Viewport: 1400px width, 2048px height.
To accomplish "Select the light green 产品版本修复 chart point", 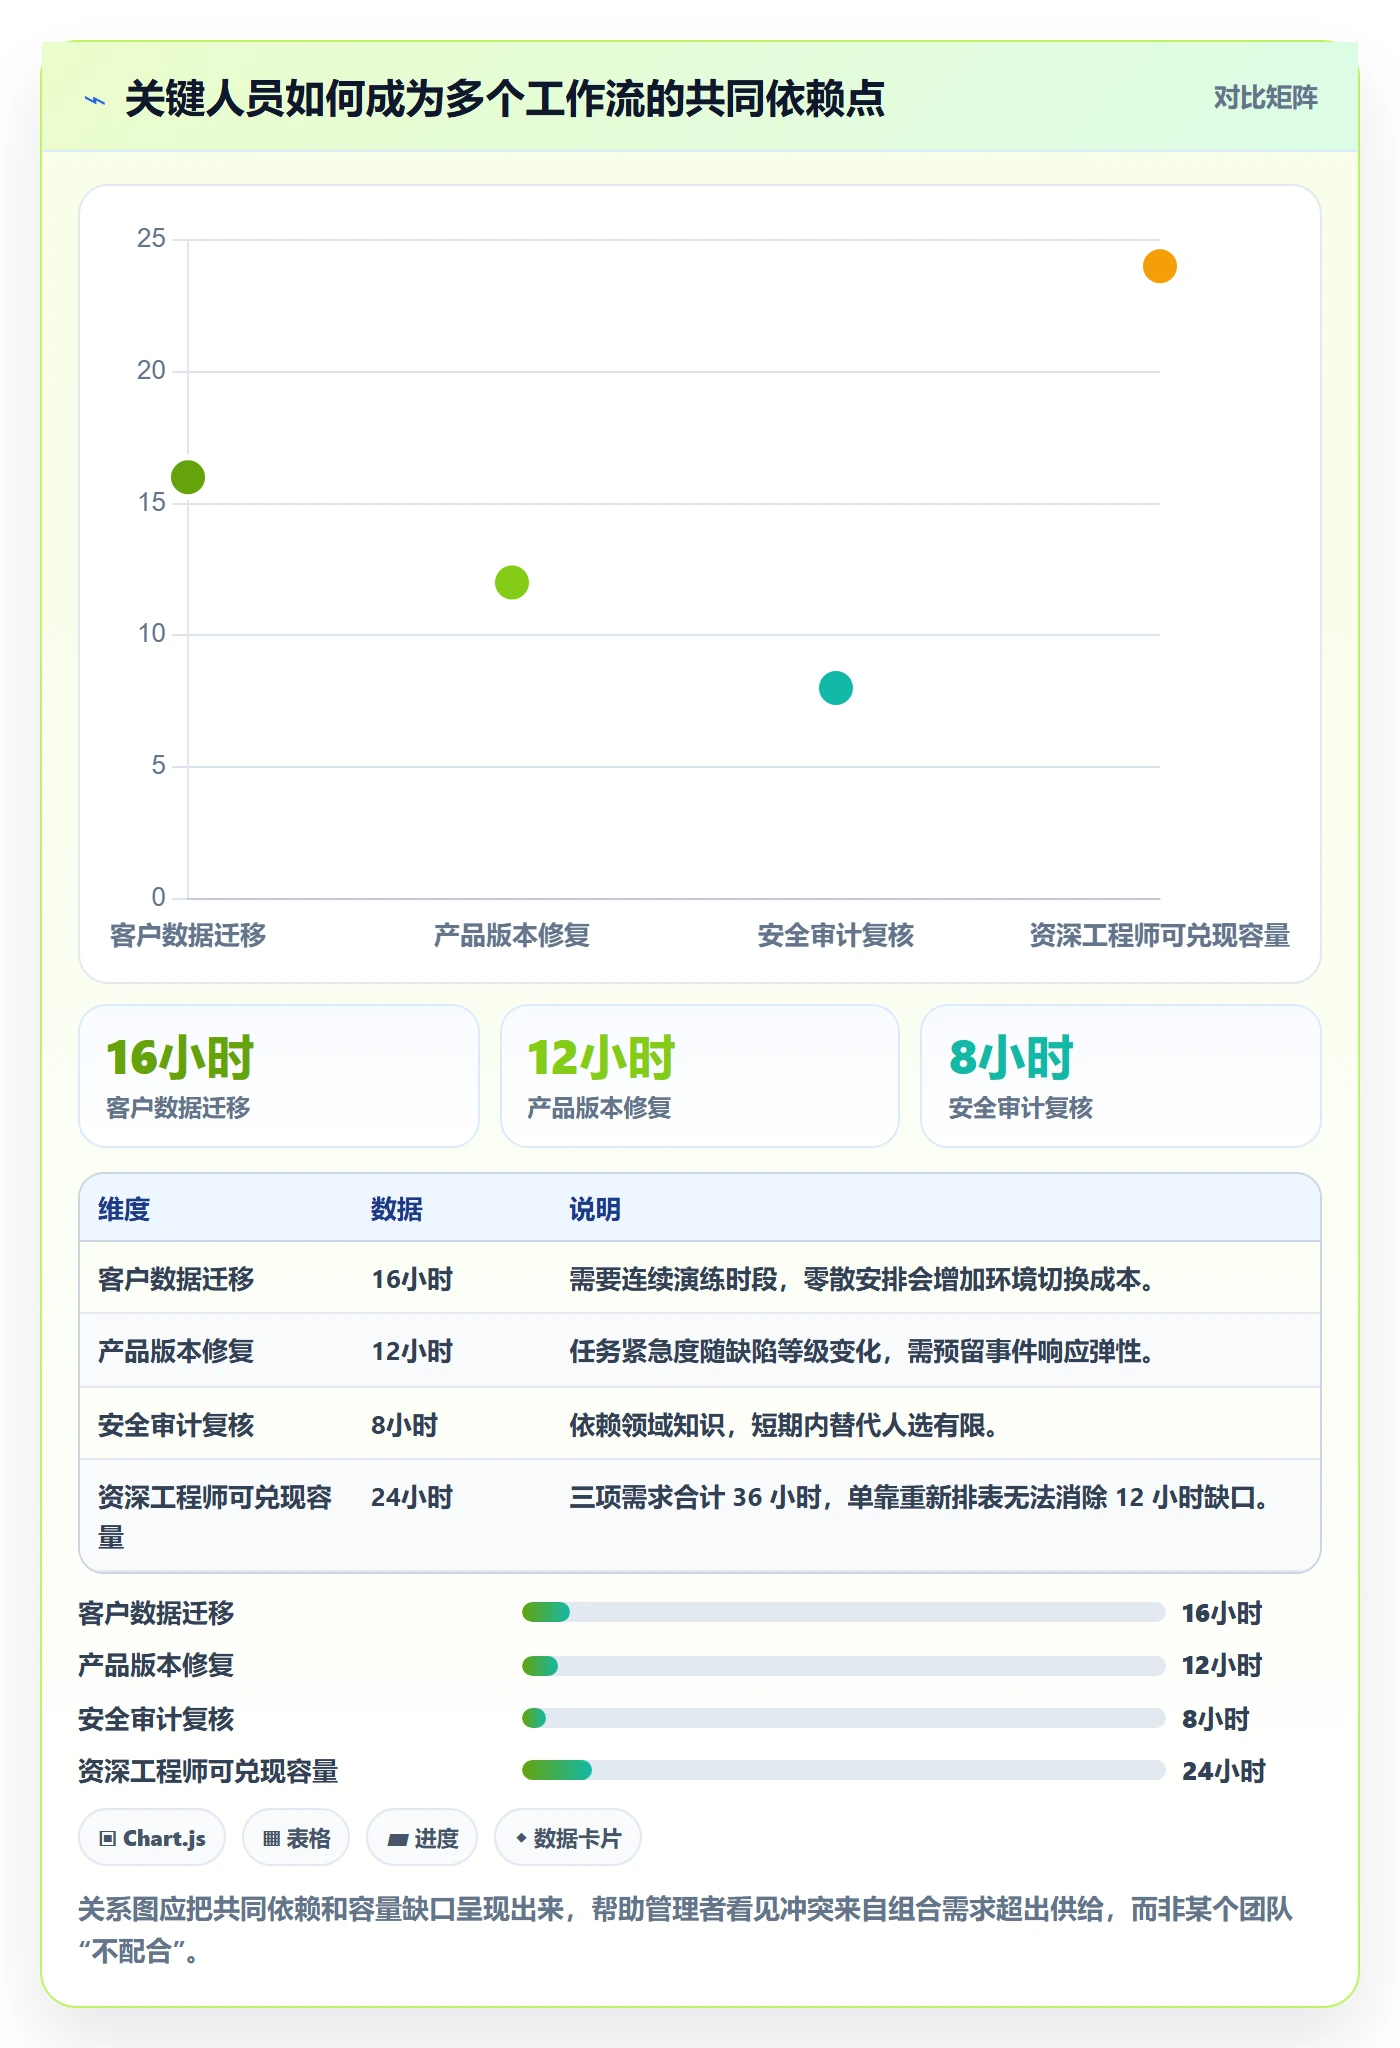I will (512, 582).
